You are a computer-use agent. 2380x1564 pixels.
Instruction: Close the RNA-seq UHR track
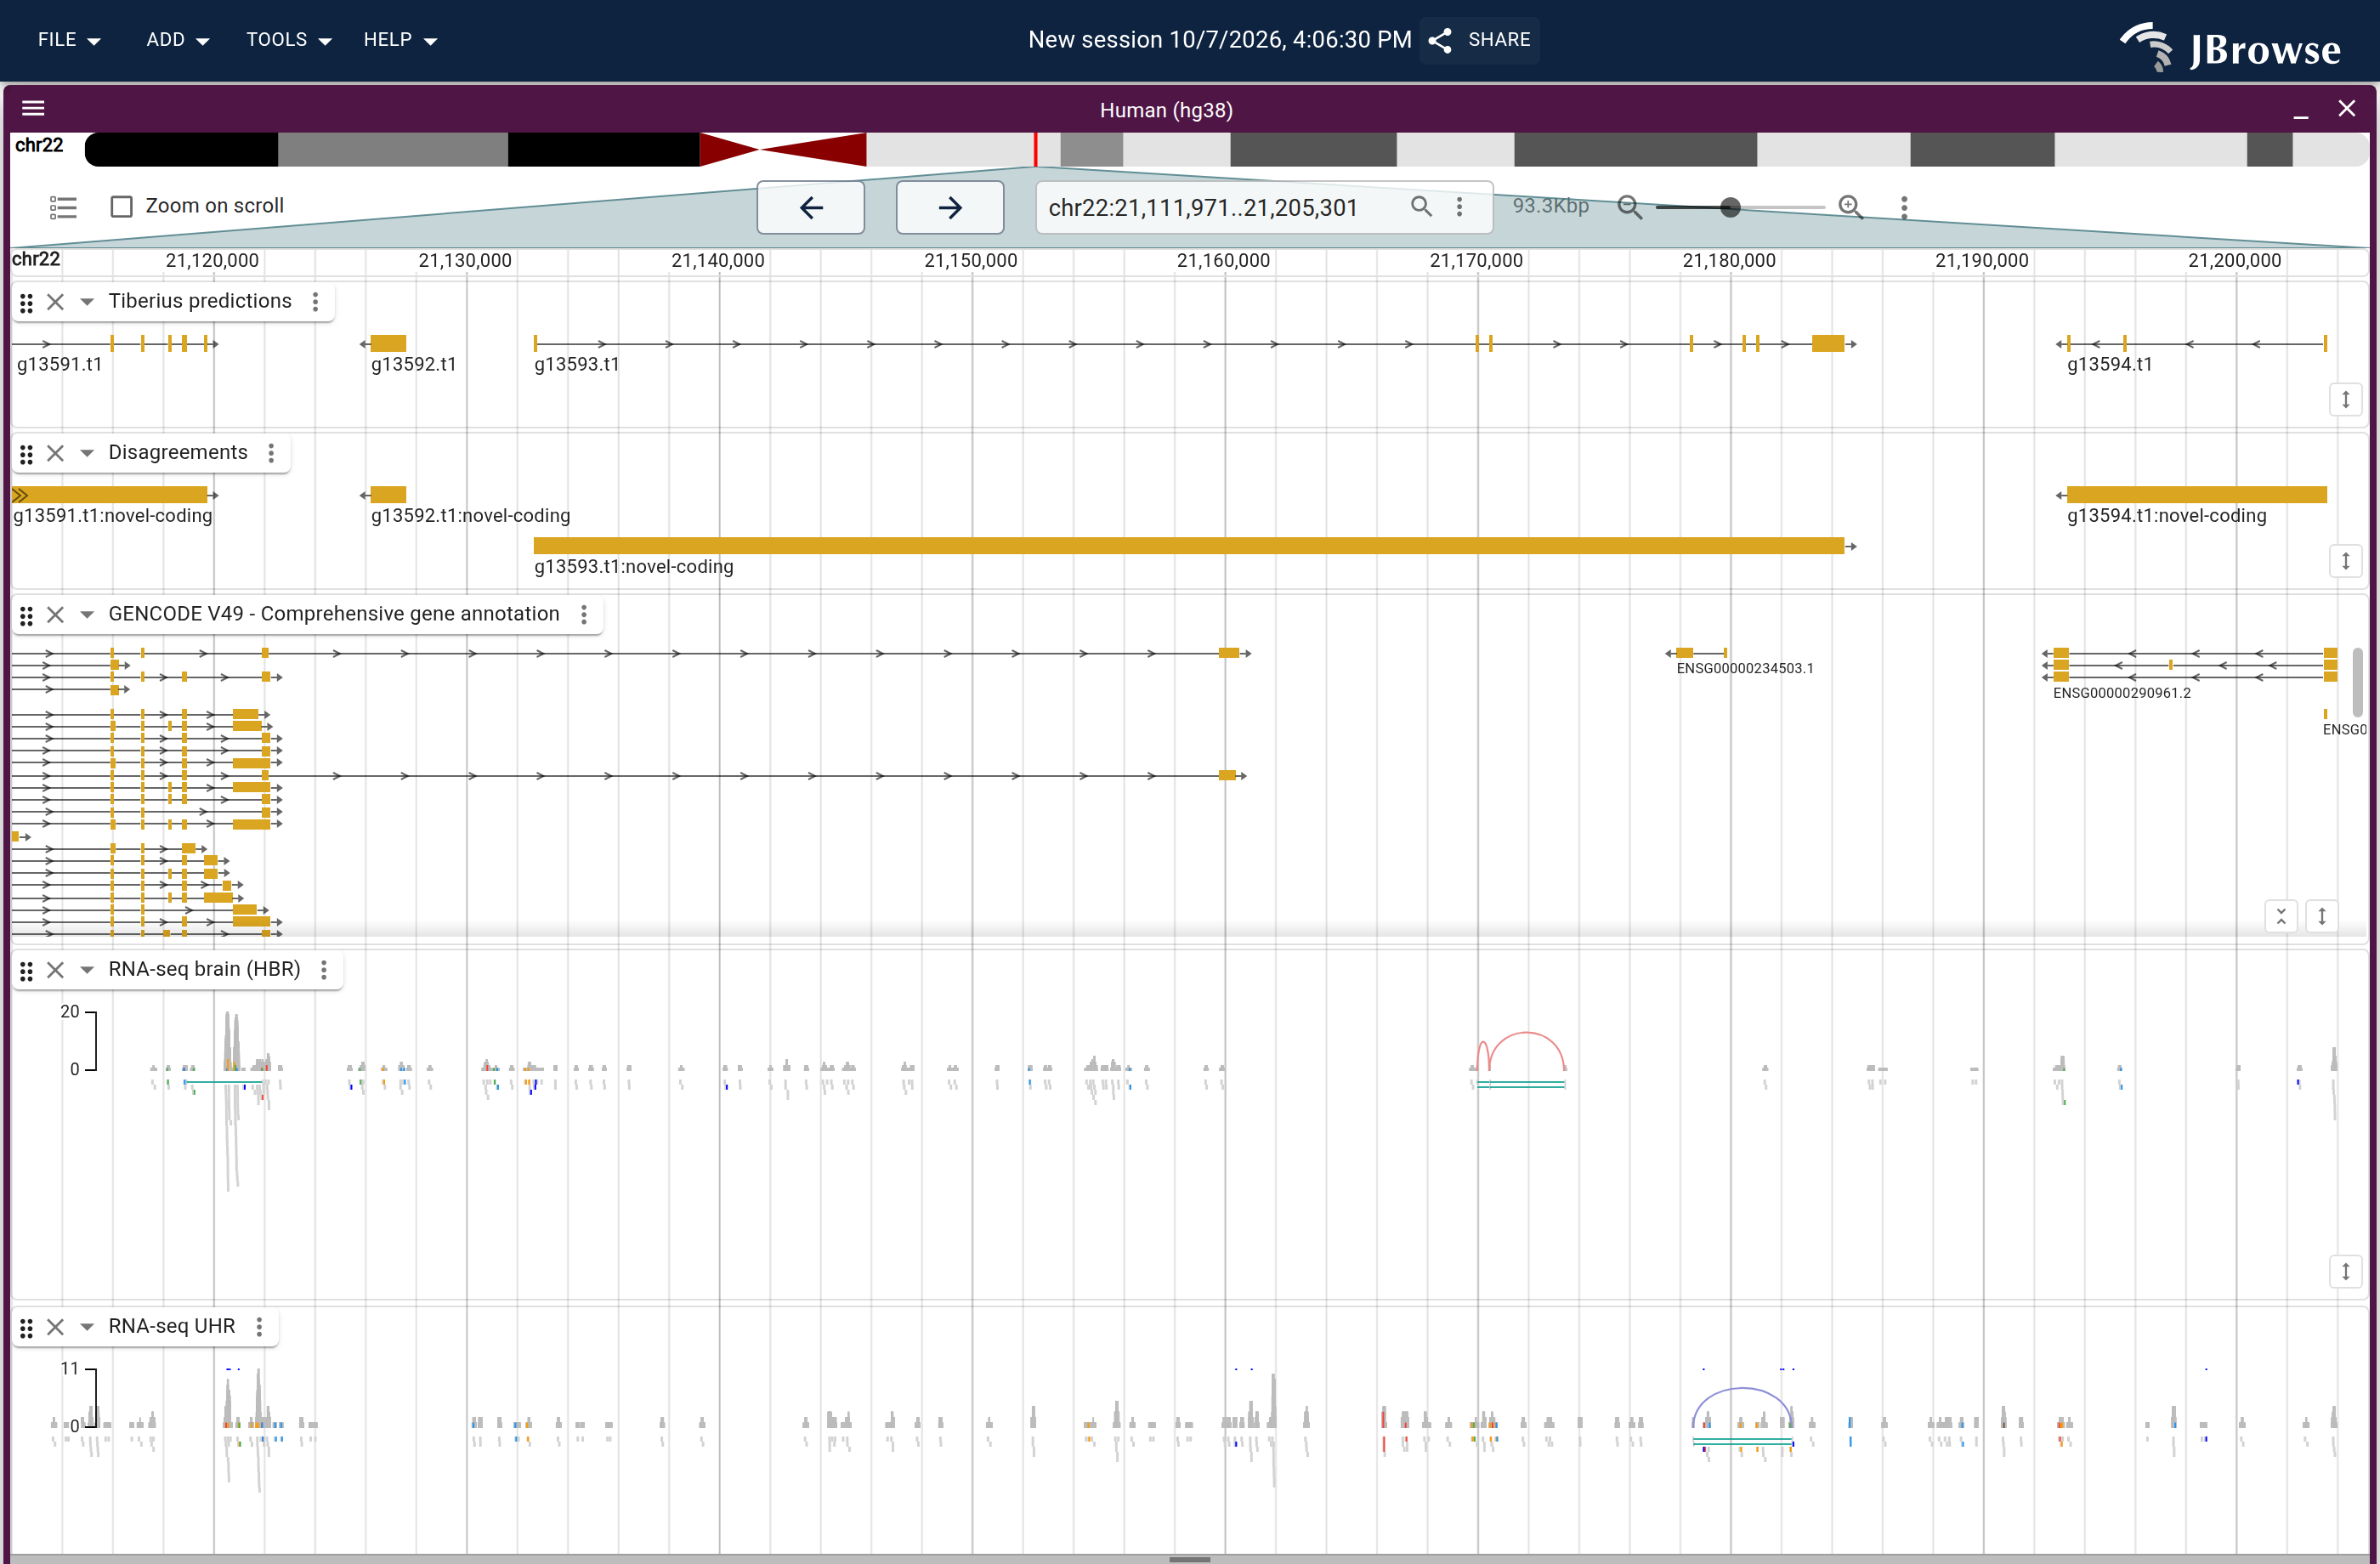[56, 1327]
